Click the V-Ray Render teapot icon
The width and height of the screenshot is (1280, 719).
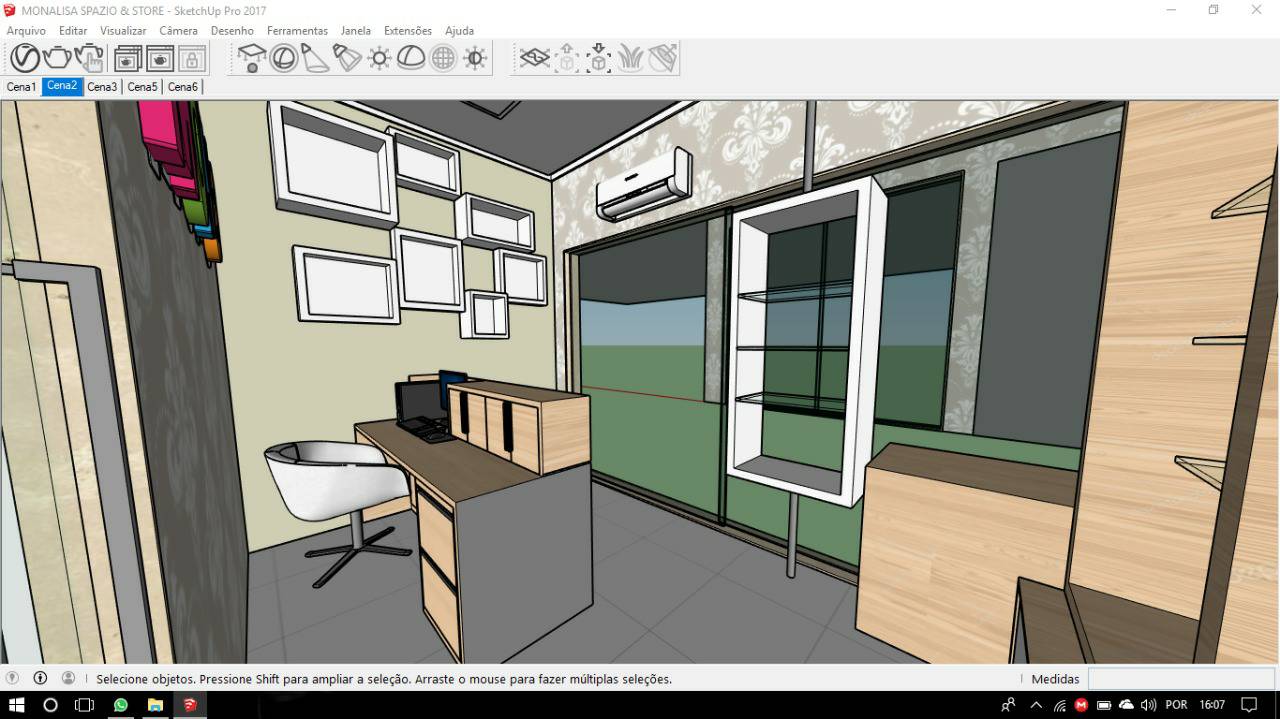pyautogui.click(x=57, y=58)
